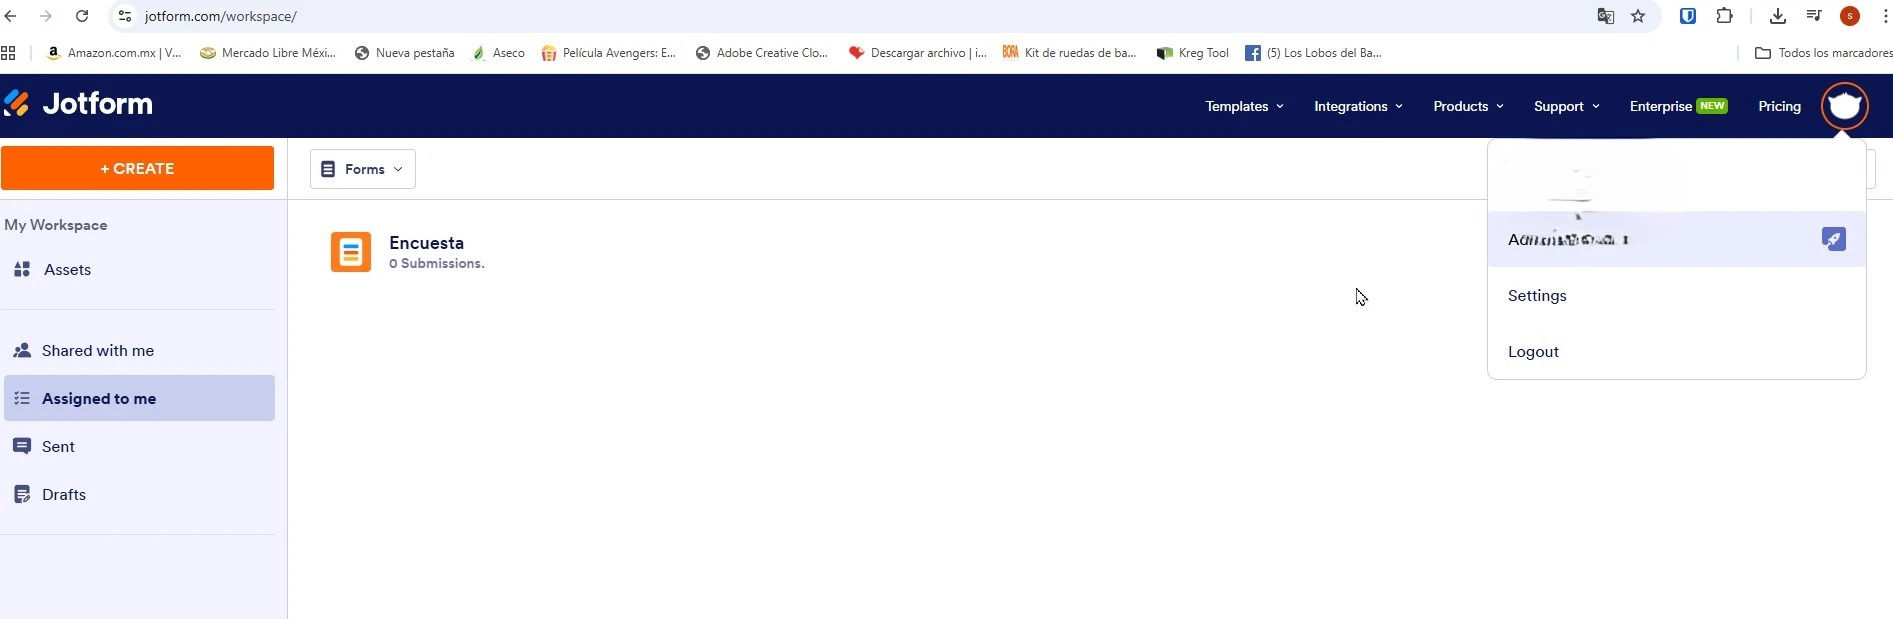Select Assigned to me folder
Viewport: 1893px width, 619px height.
tap(139, 398)
